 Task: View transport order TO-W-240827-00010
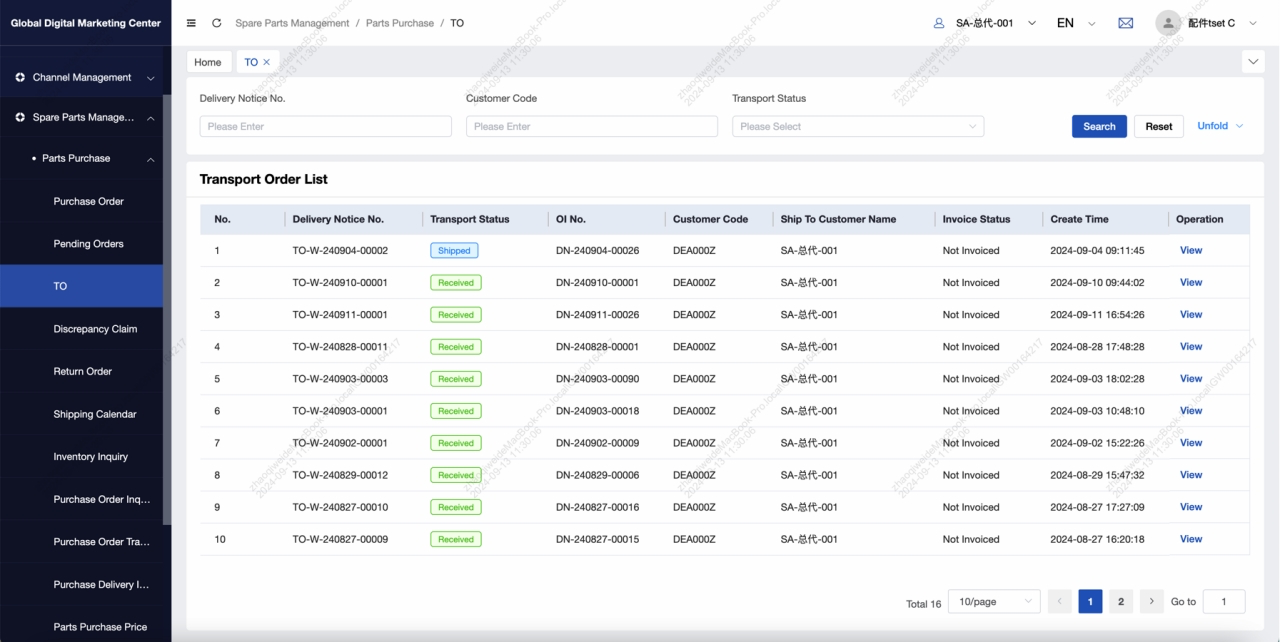(1191, 506)
